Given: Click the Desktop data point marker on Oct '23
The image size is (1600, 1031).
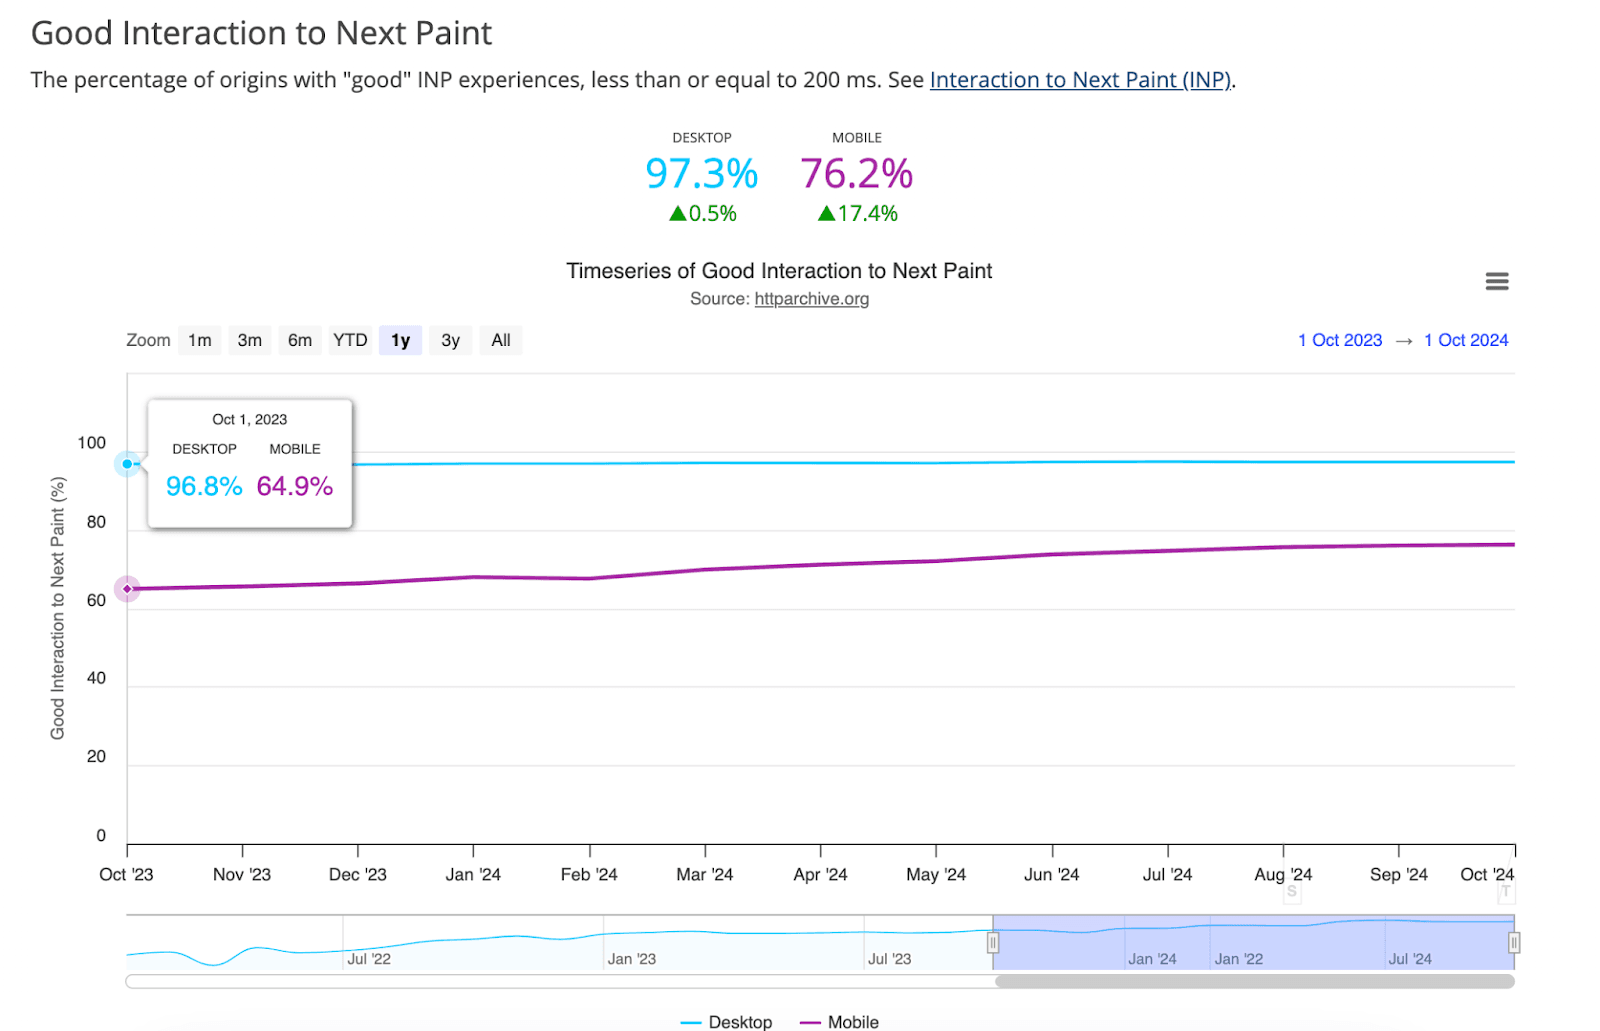Looking at the screenshot, I should tap(128, 463).
